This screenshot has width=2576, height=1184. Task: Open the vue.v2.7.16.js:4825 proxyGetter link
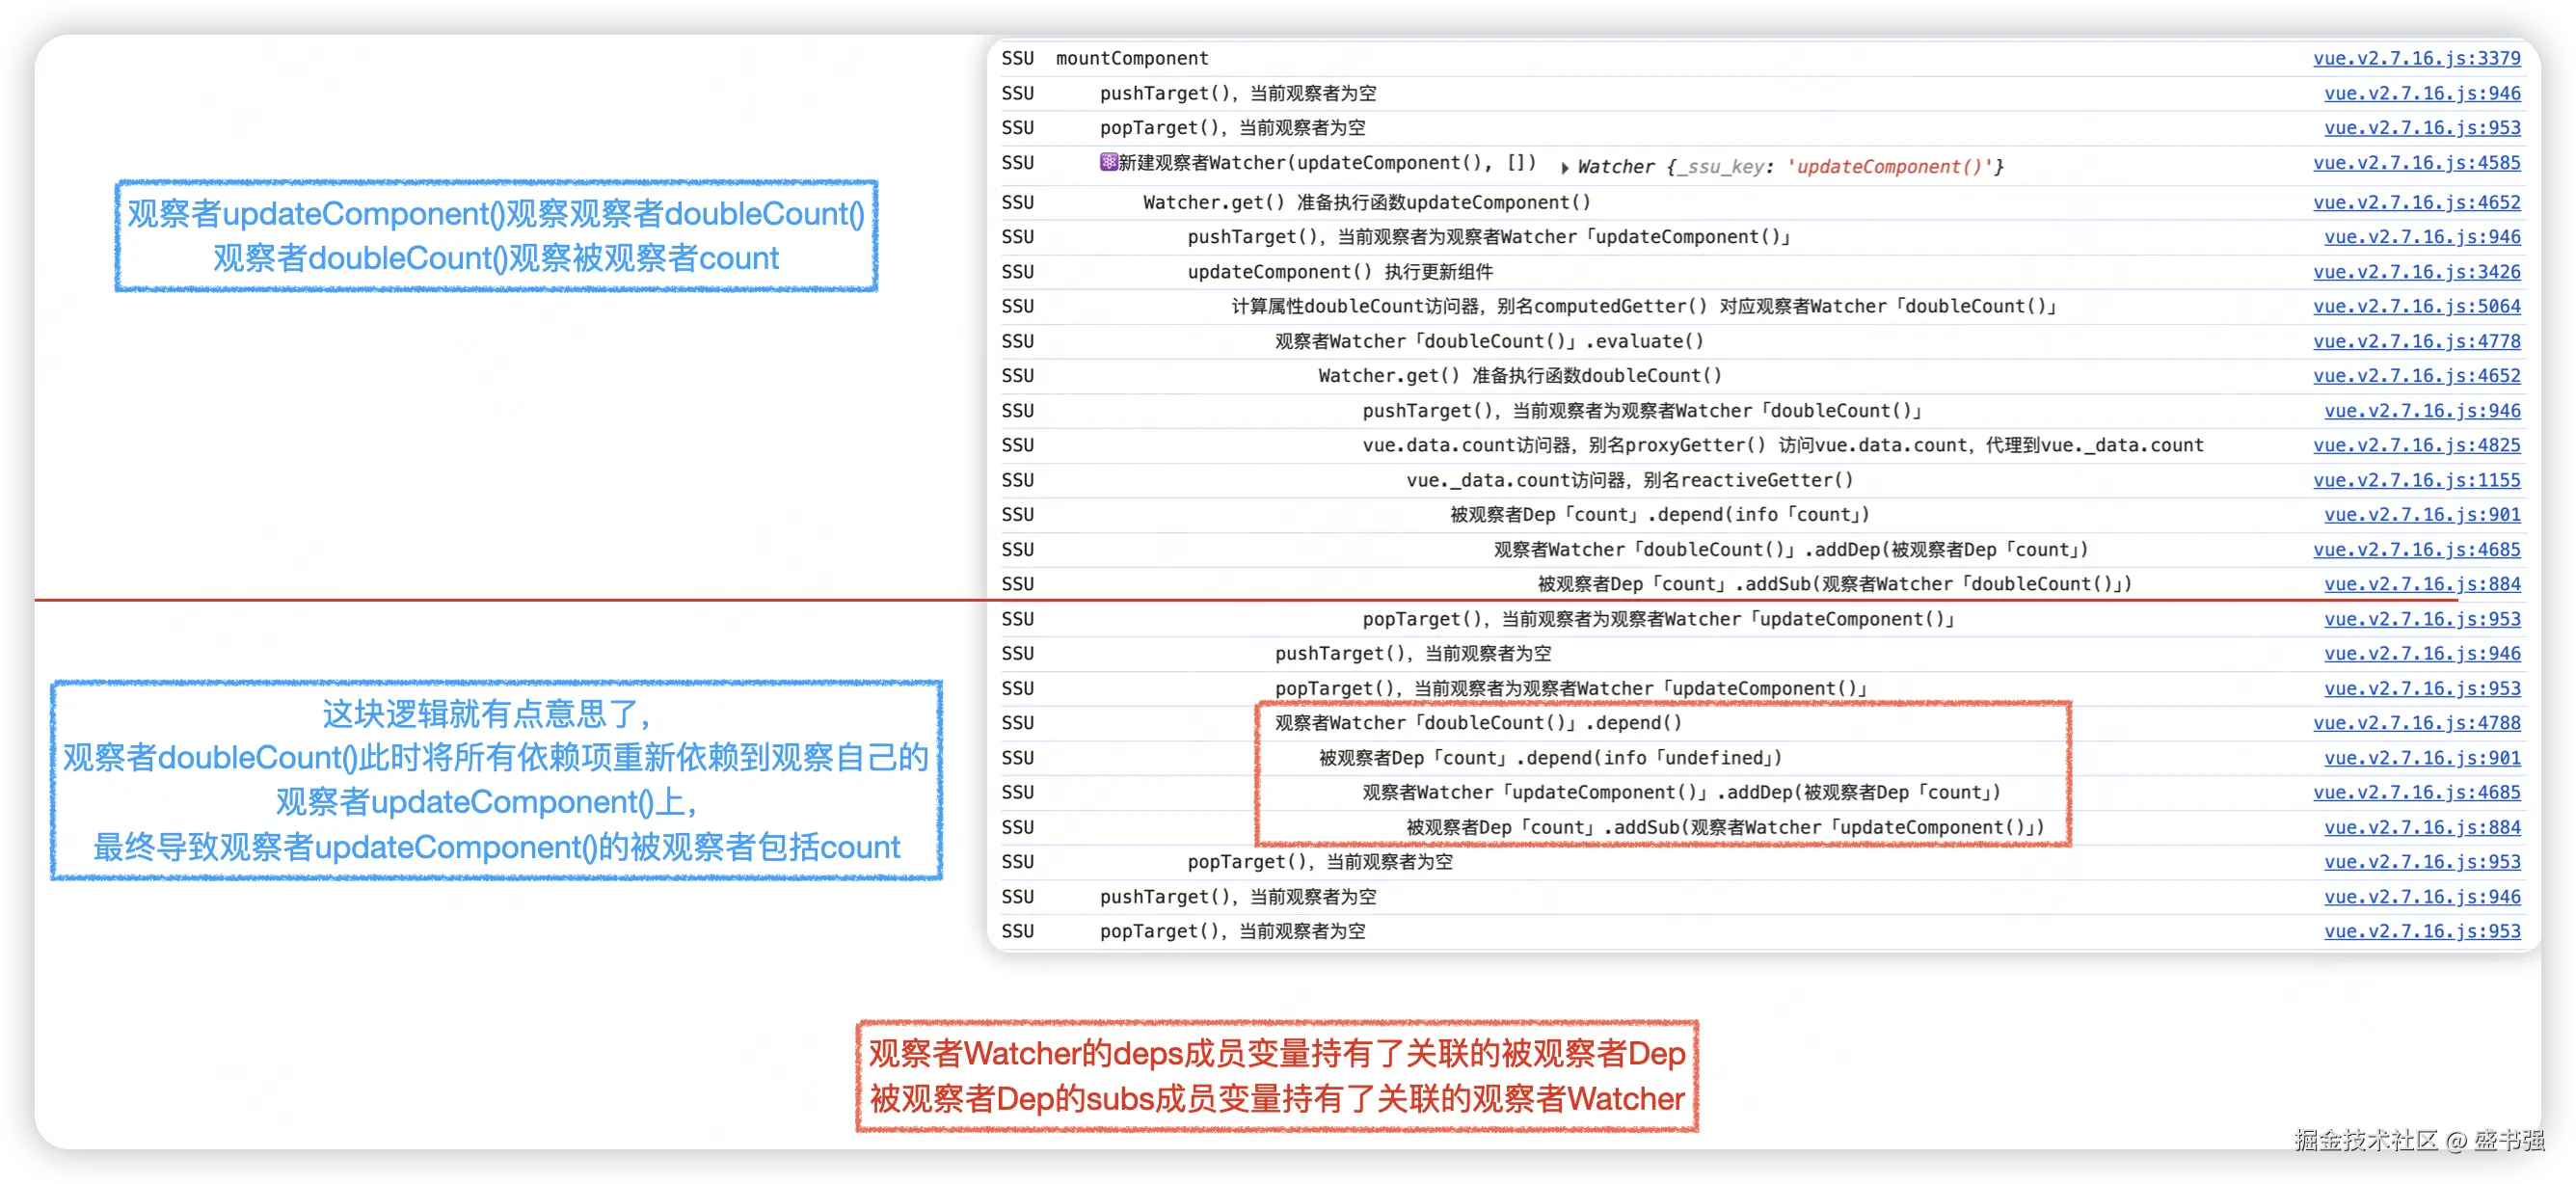(x=2416, y=445)
